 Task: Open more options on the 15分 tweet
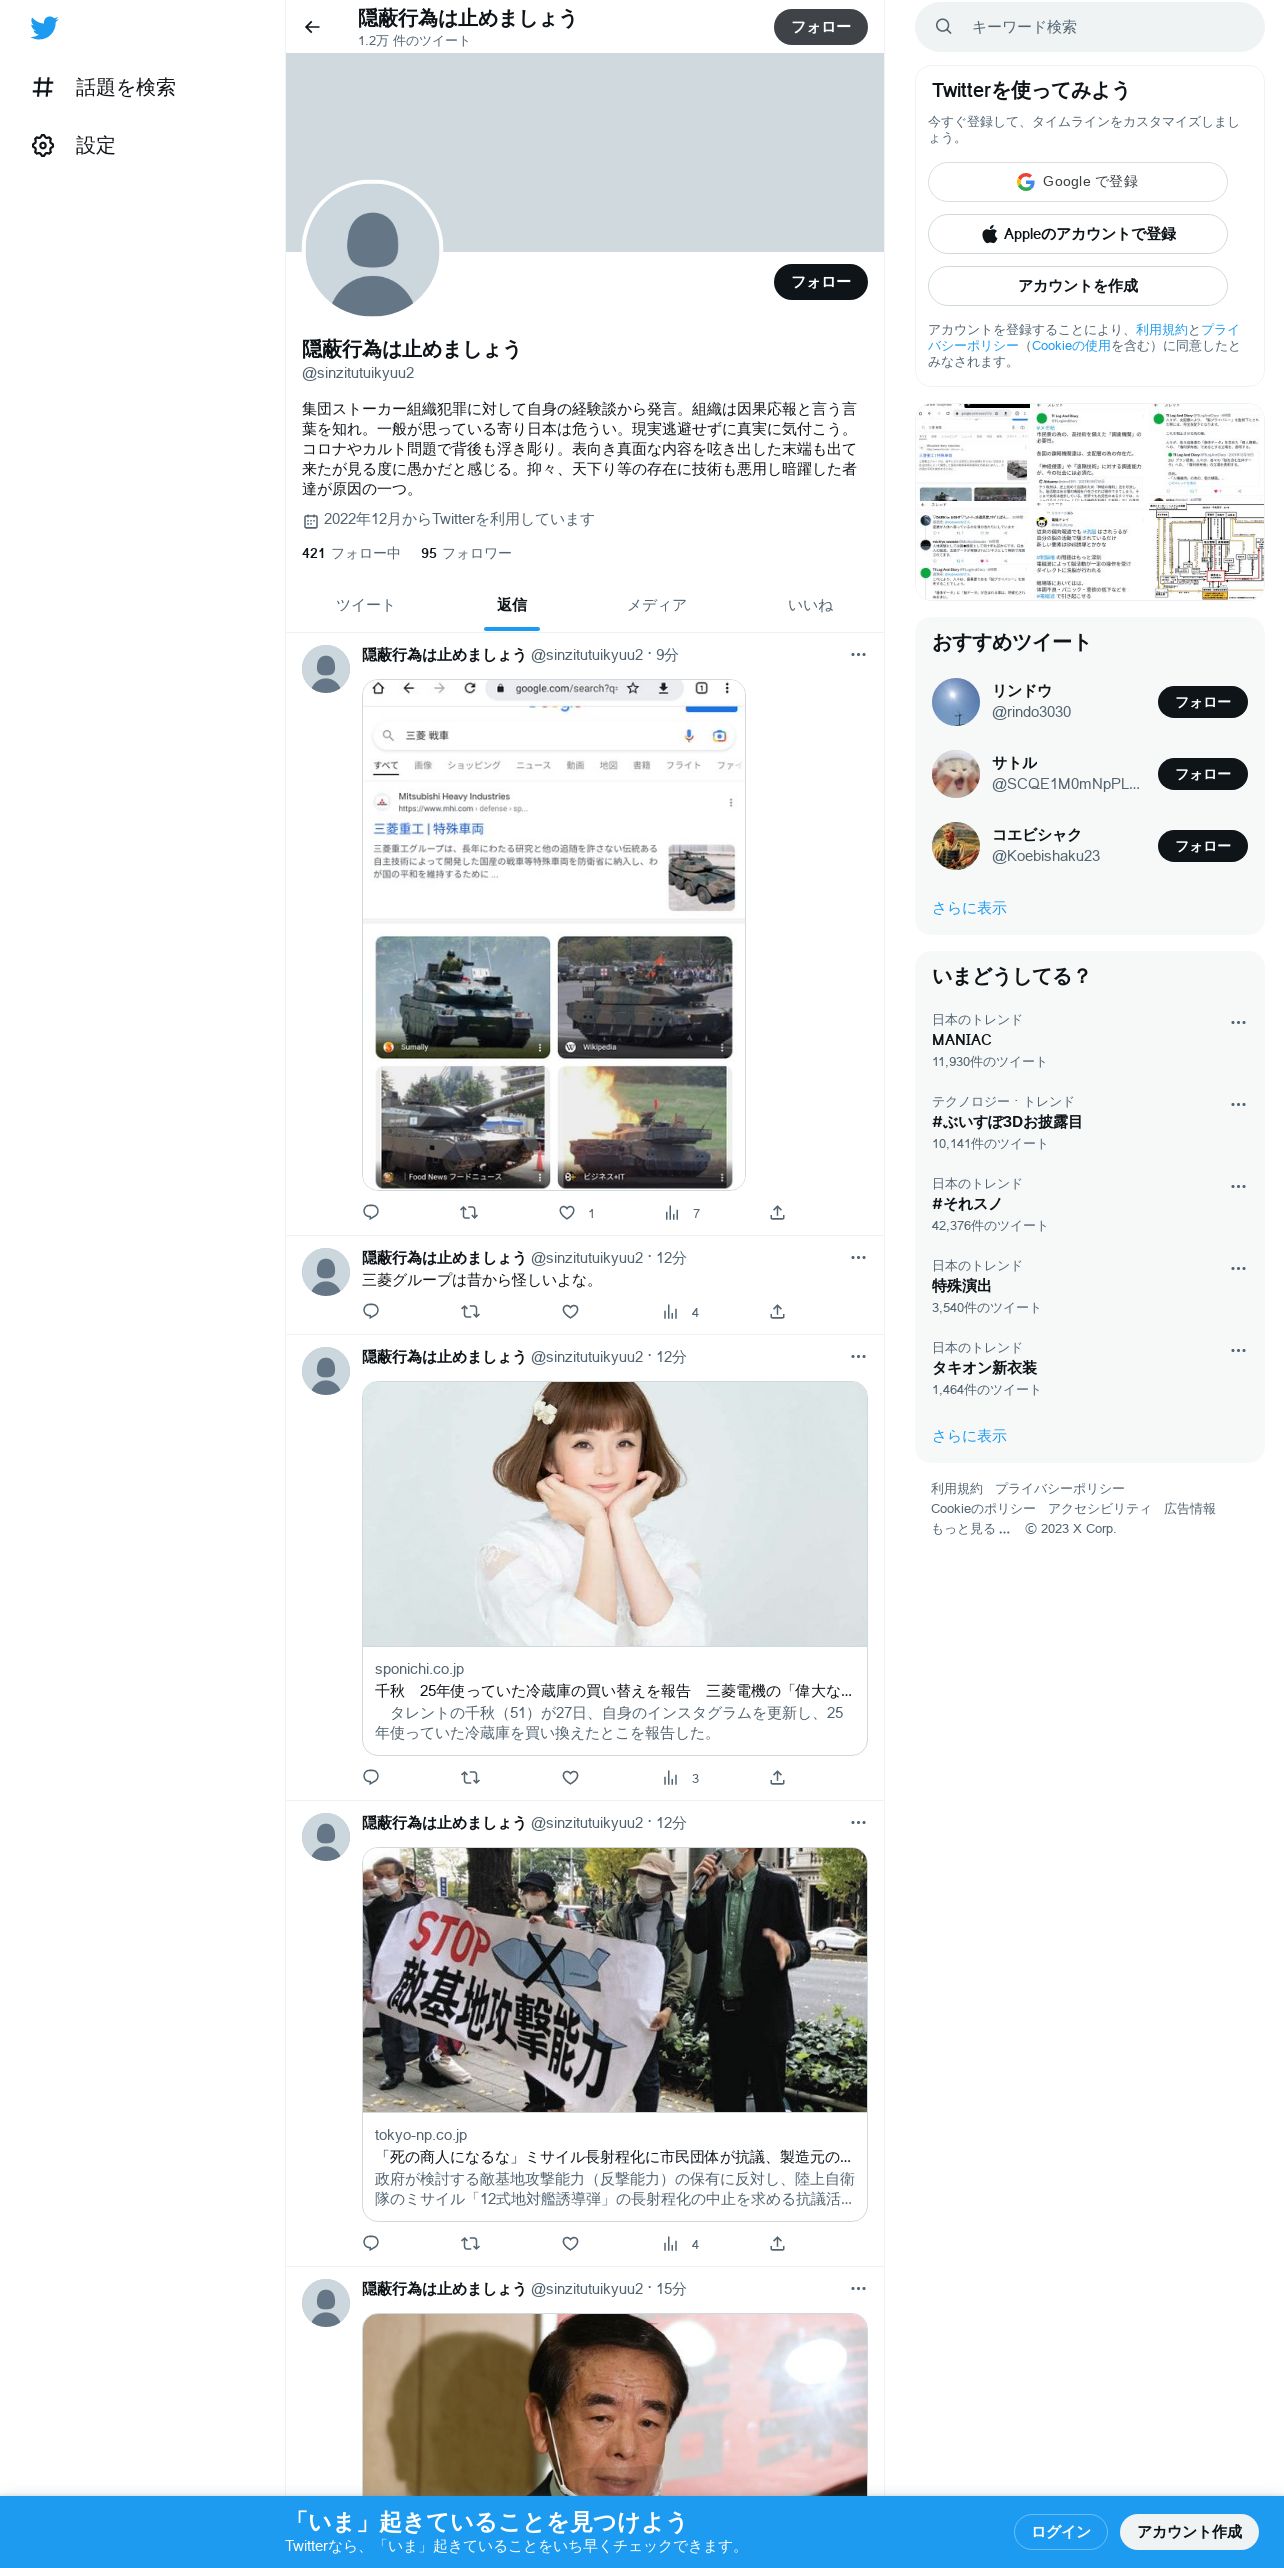pos(858,2288)
